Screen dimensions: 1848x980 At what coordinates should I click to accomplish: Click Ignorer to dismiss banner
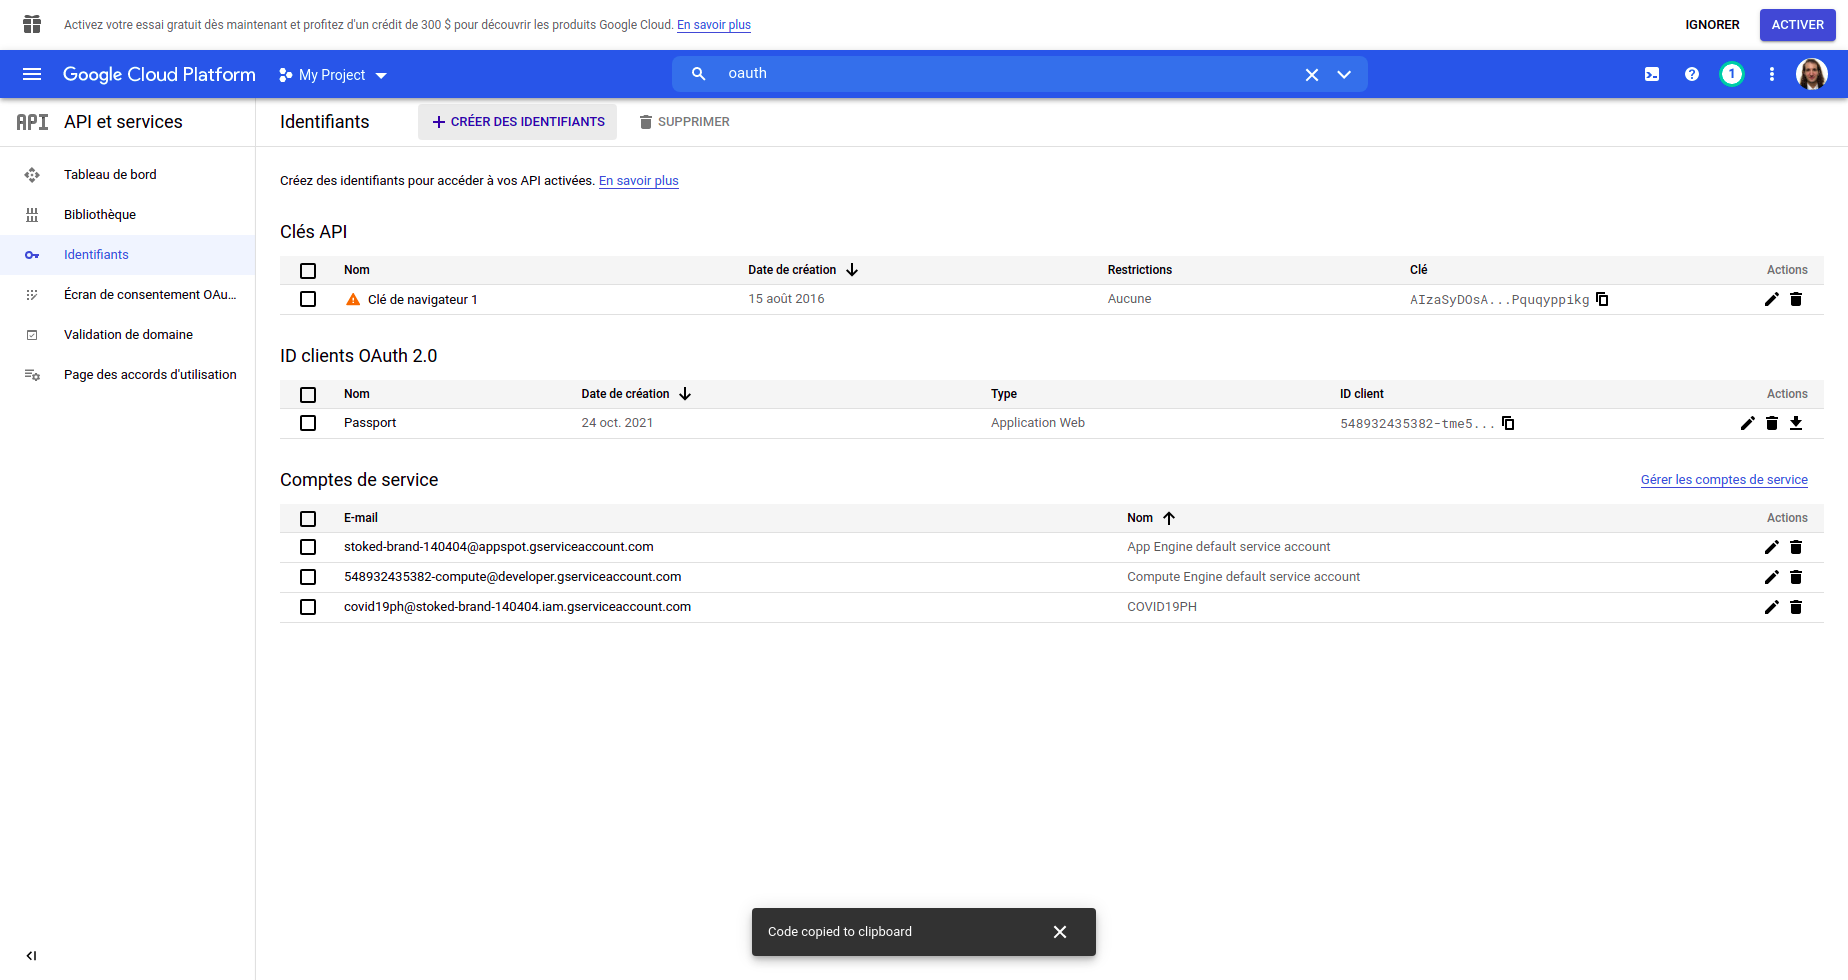click(1712, 25)
